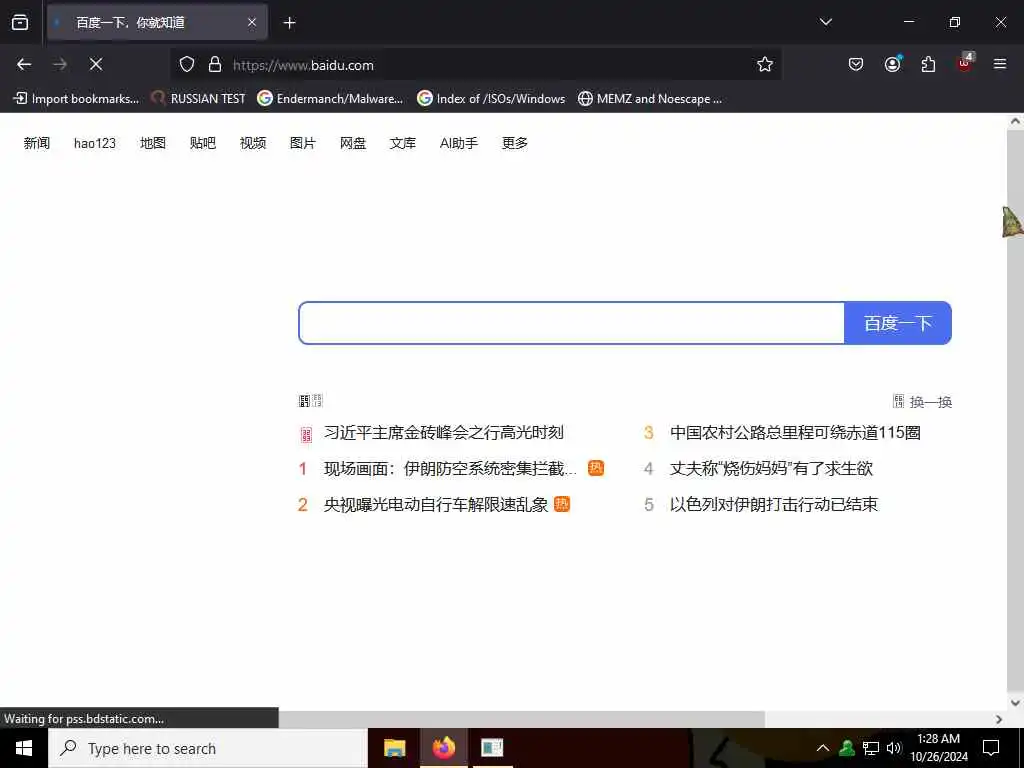Bookmark this page with the star

[x=765, y=64]
